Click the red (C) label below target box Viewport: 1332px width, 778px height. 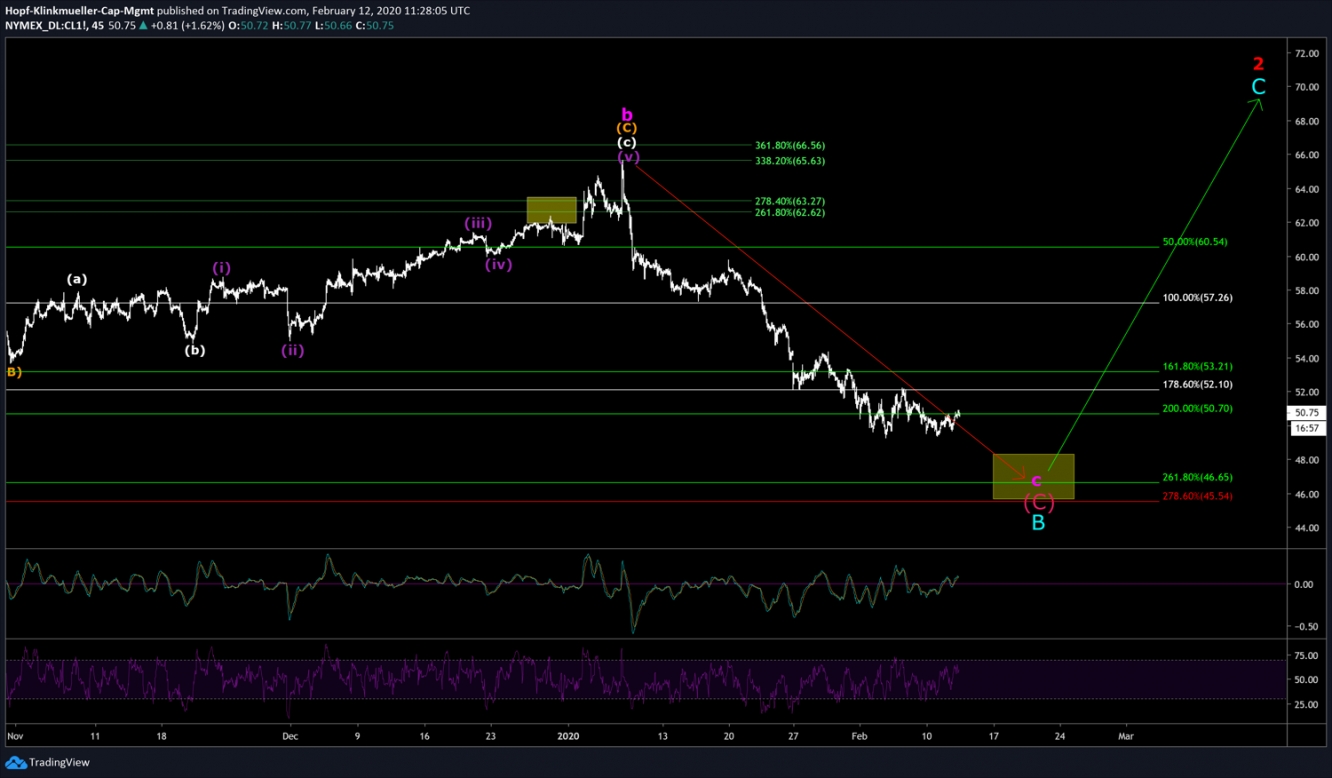1038,502
